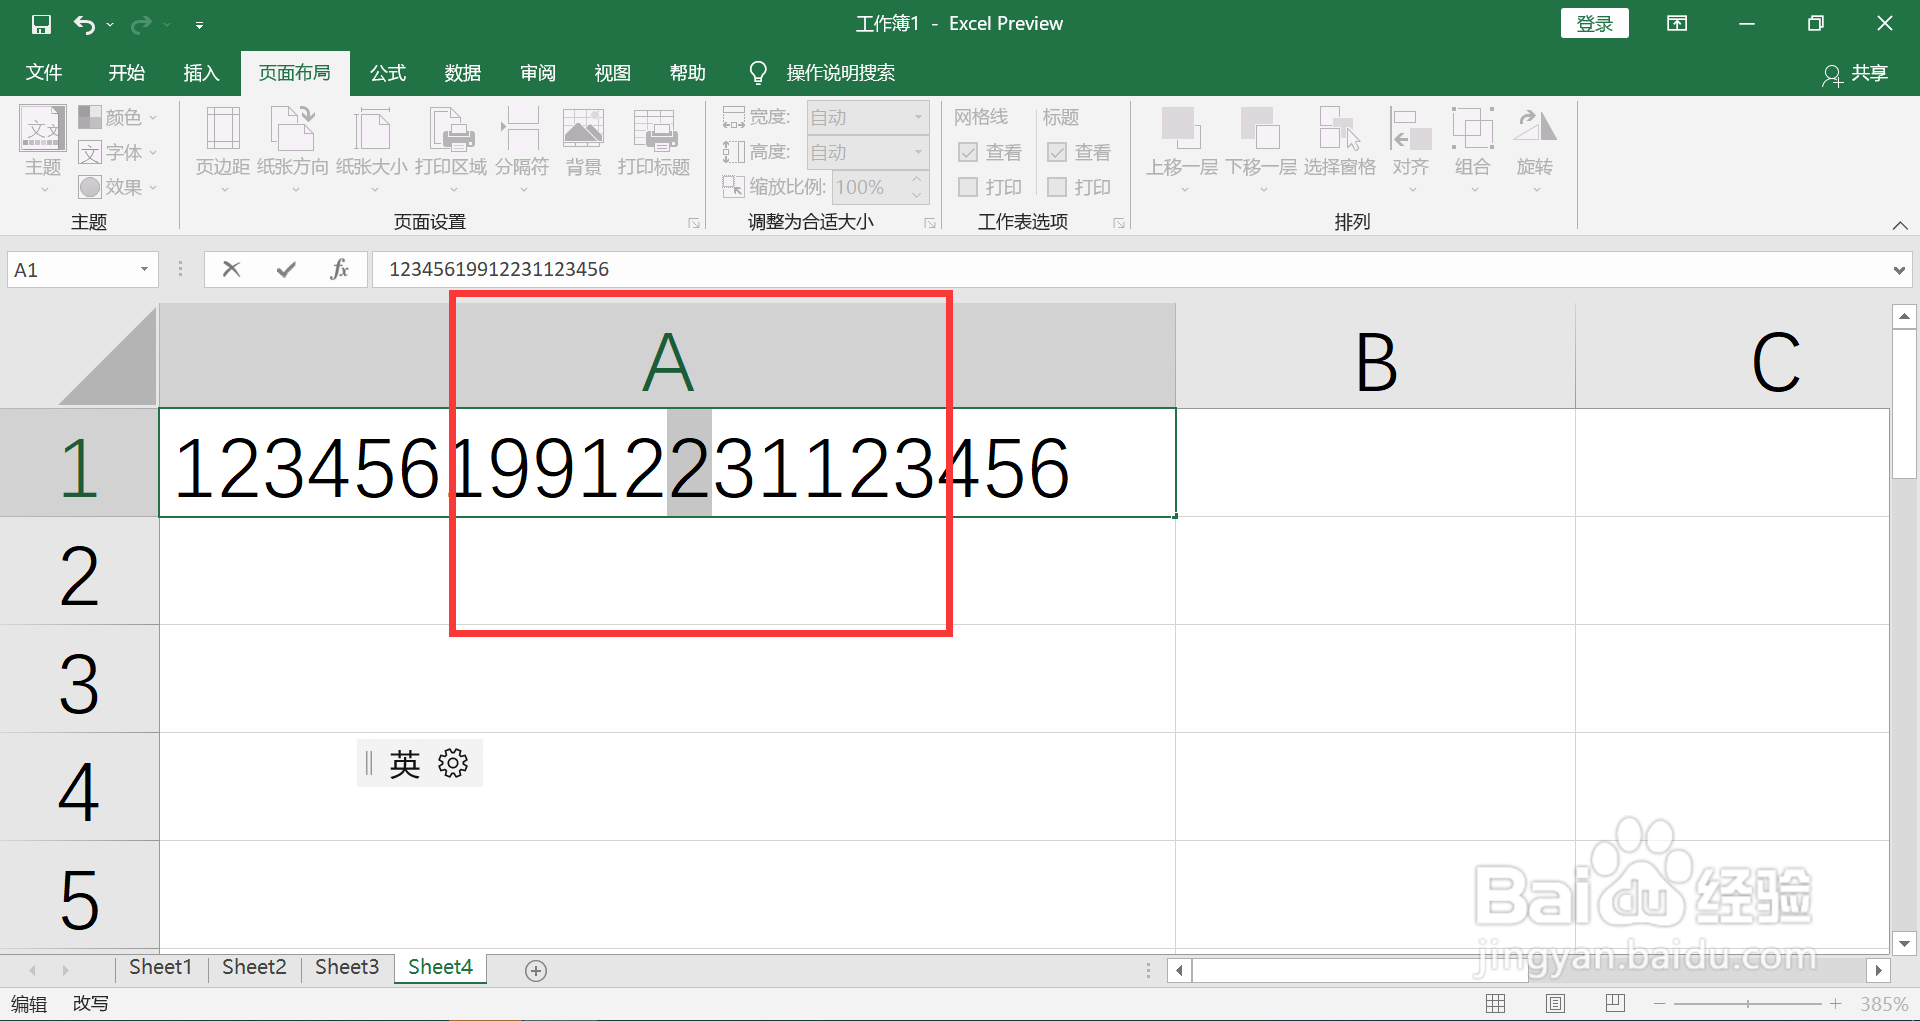This screenshot has width=1920, height=1021.
Task: Open the Name Box dropdown arrow
Action: pos(143,269)
